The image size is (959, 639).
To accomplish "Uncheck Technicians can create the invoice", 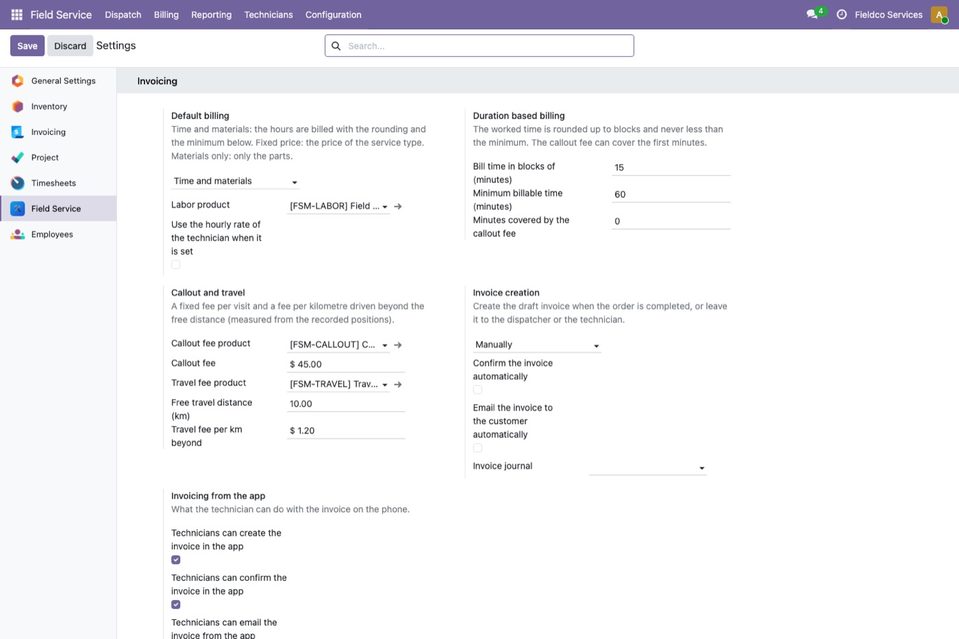I will coord(176,560).
